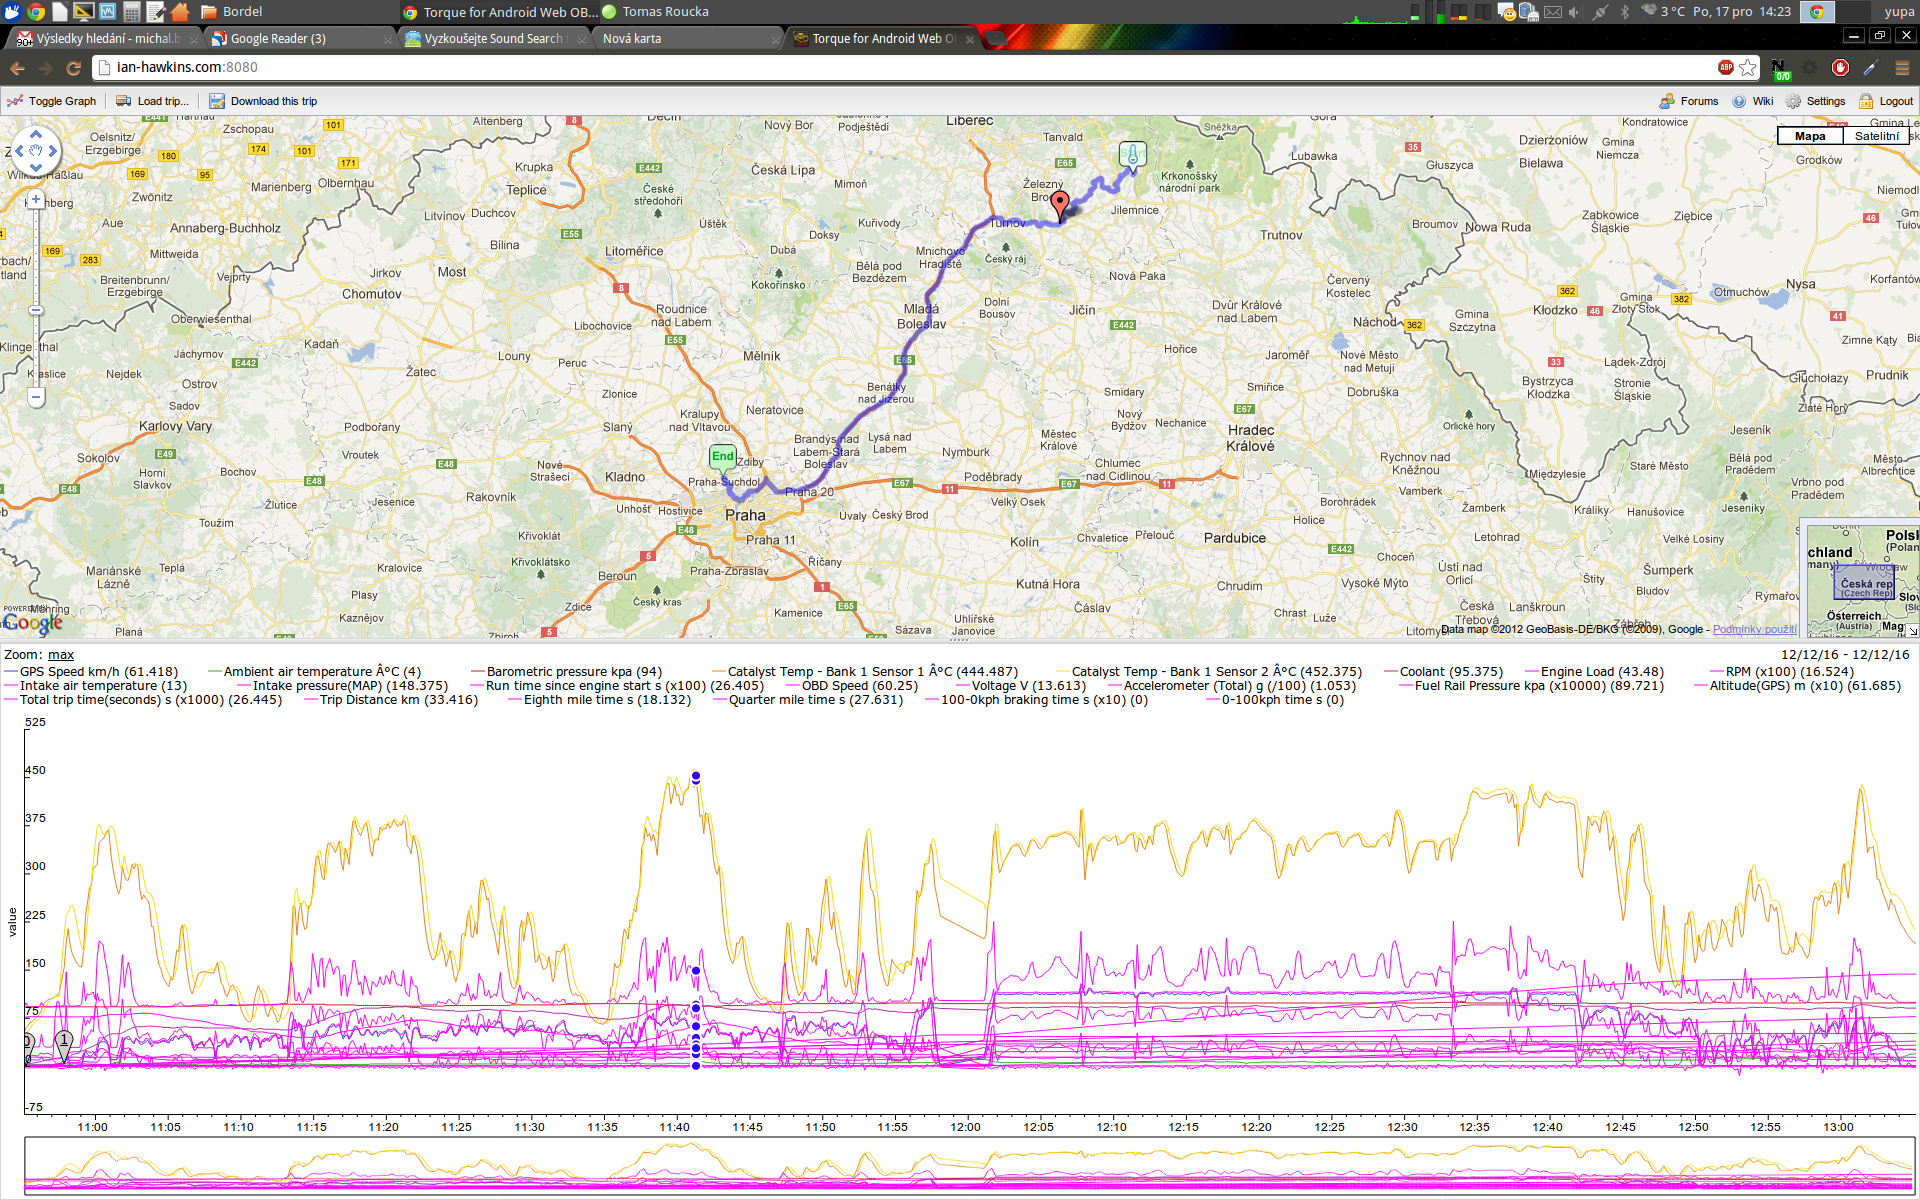The image size is (1920, 1200).
Task: Go back in browser history
Action: point(17,68)
